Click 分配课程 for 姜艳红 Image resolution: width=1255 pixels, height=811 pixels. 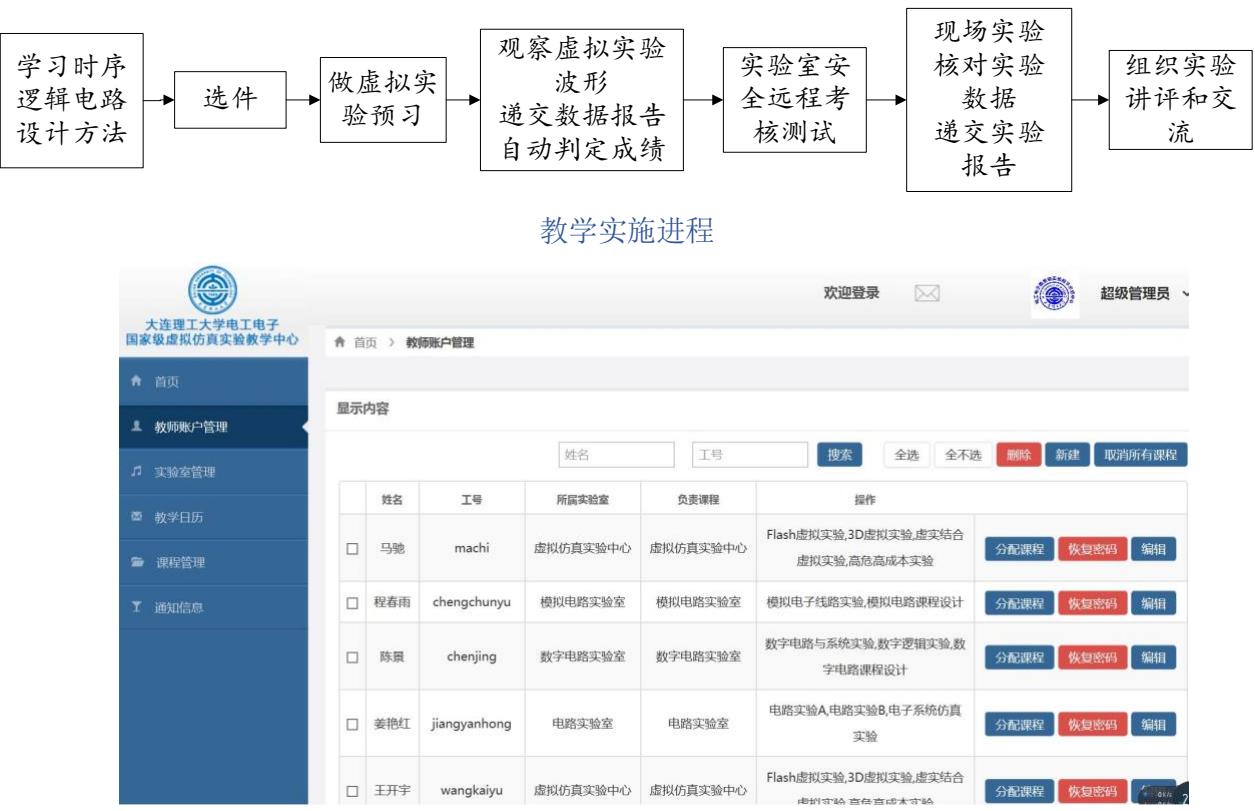(x=1019, y=725)
